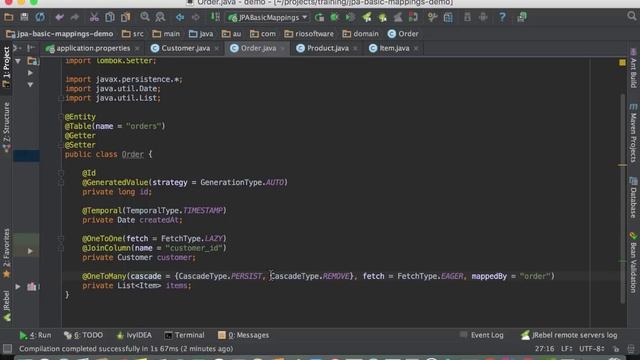640x360 pixels.
Task: Change the LF line separator selector
Action: point(567,349)
